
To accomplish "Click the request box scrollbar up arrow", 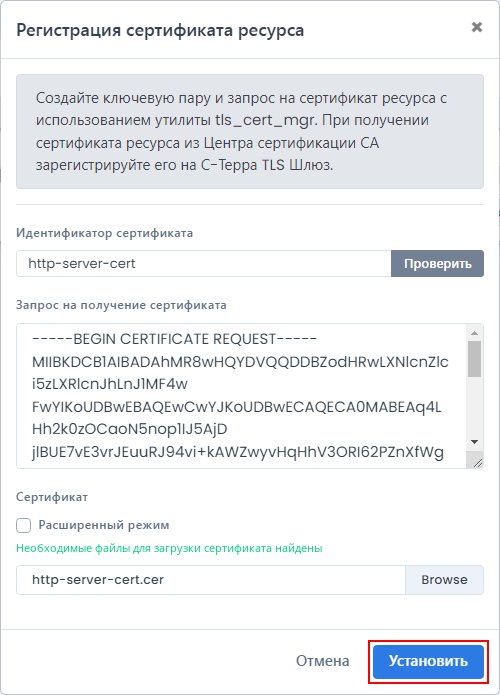I will (x=474, y=333).
